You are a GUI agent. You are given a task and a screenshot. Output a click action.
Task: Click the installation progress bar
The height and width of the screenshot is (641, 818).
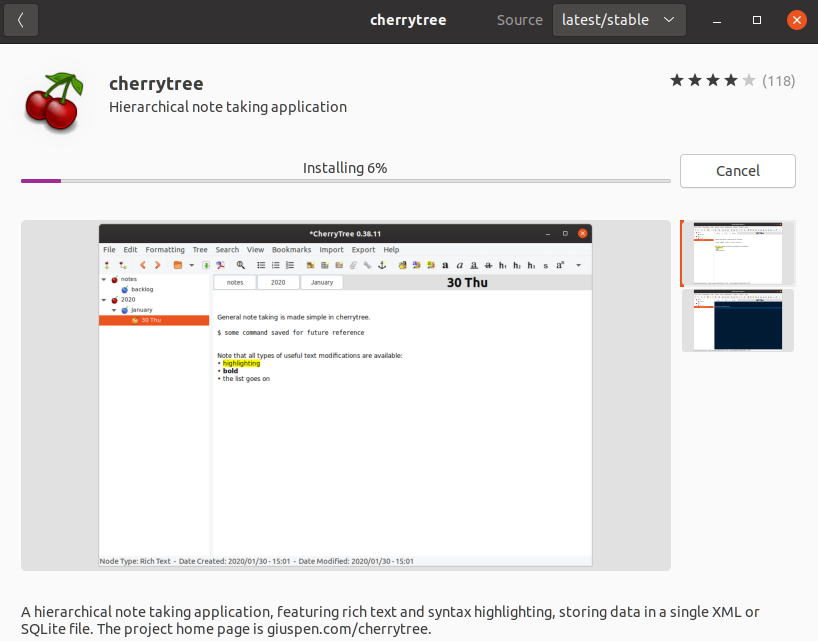(x=345, y=181)
